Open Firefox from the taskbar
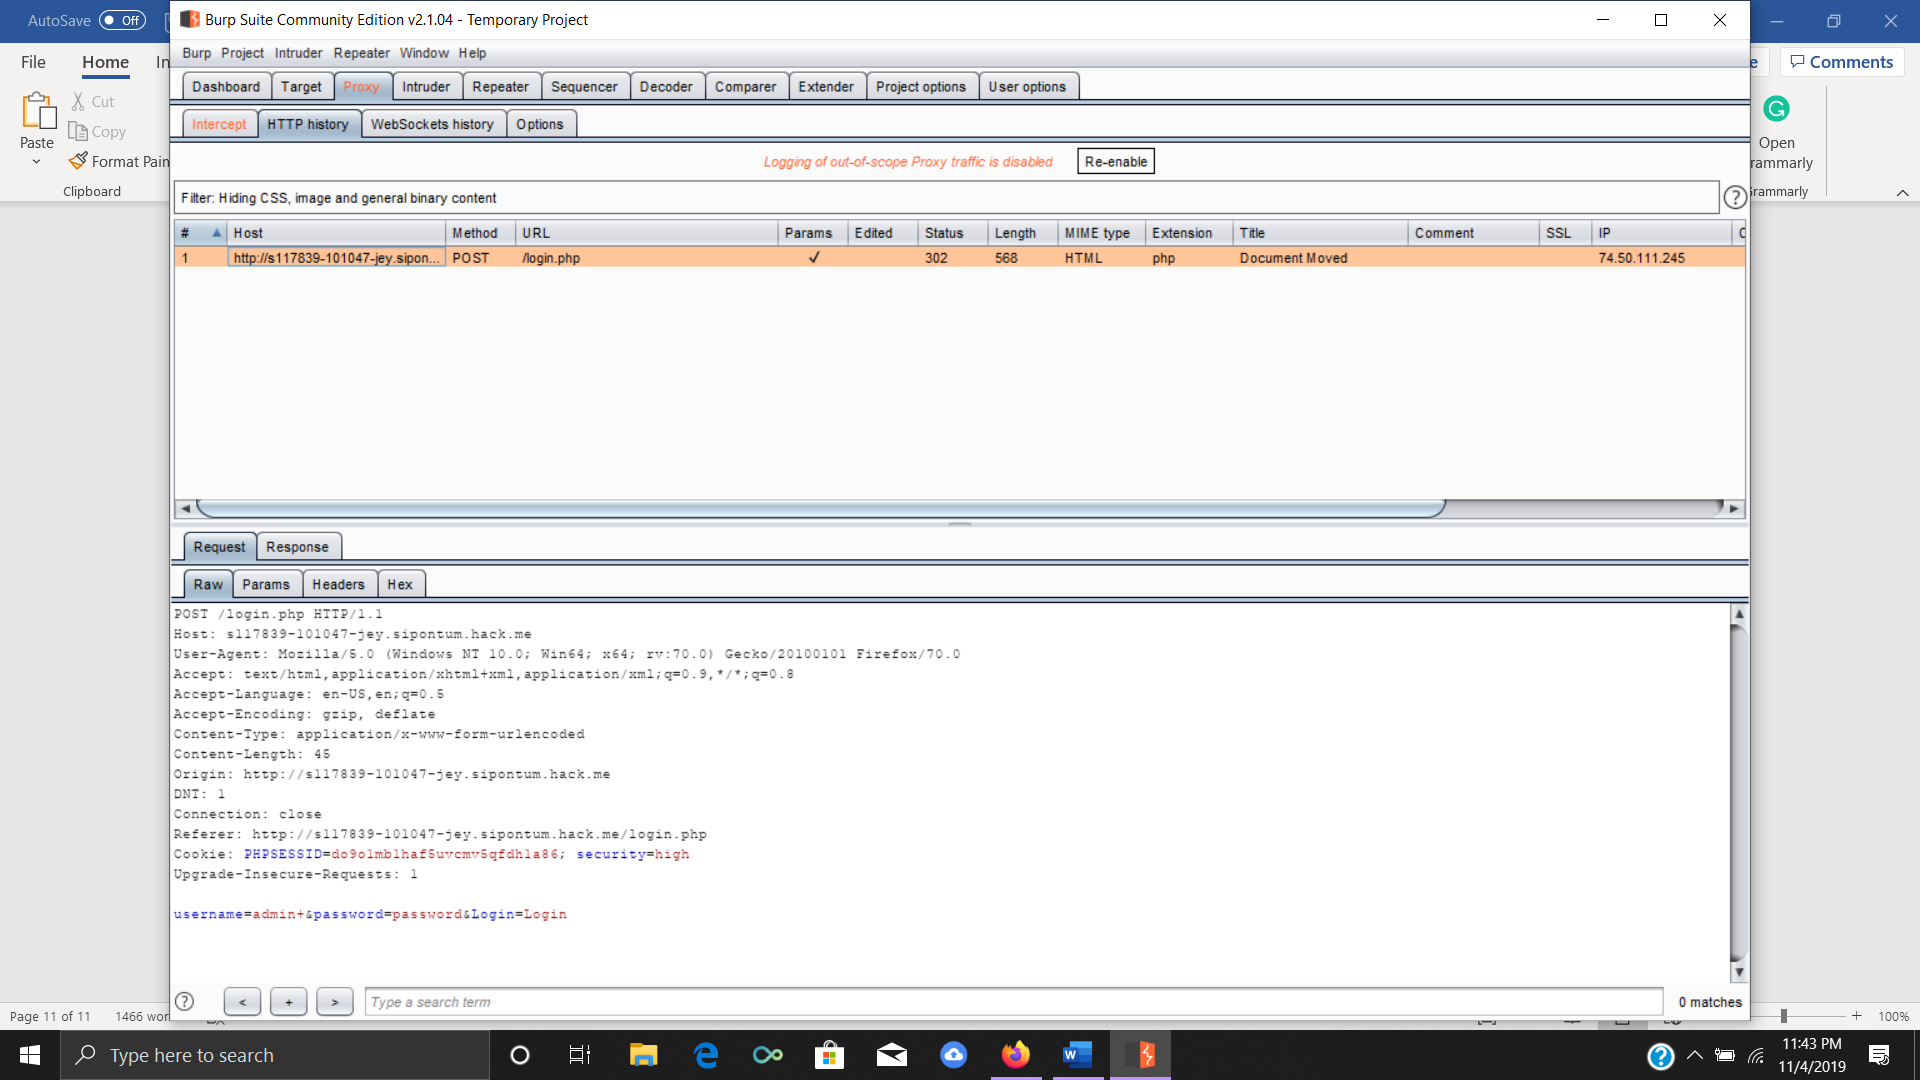Screen dimensions: 1920x1080 [x=1016, y=1055]
